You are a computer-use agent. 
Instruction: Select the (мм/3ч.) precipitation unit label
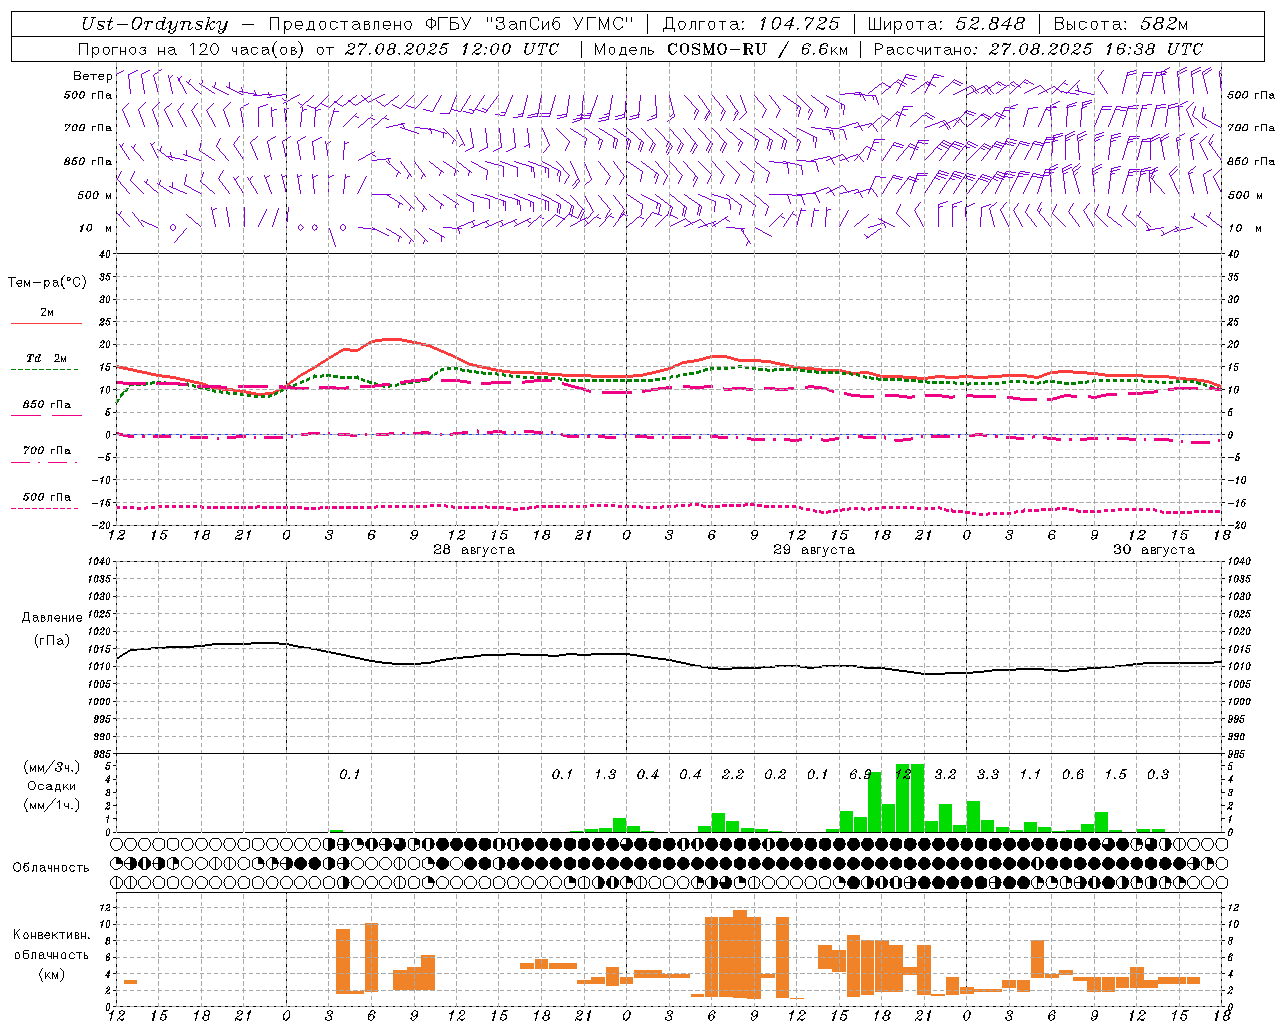[51, 768]
